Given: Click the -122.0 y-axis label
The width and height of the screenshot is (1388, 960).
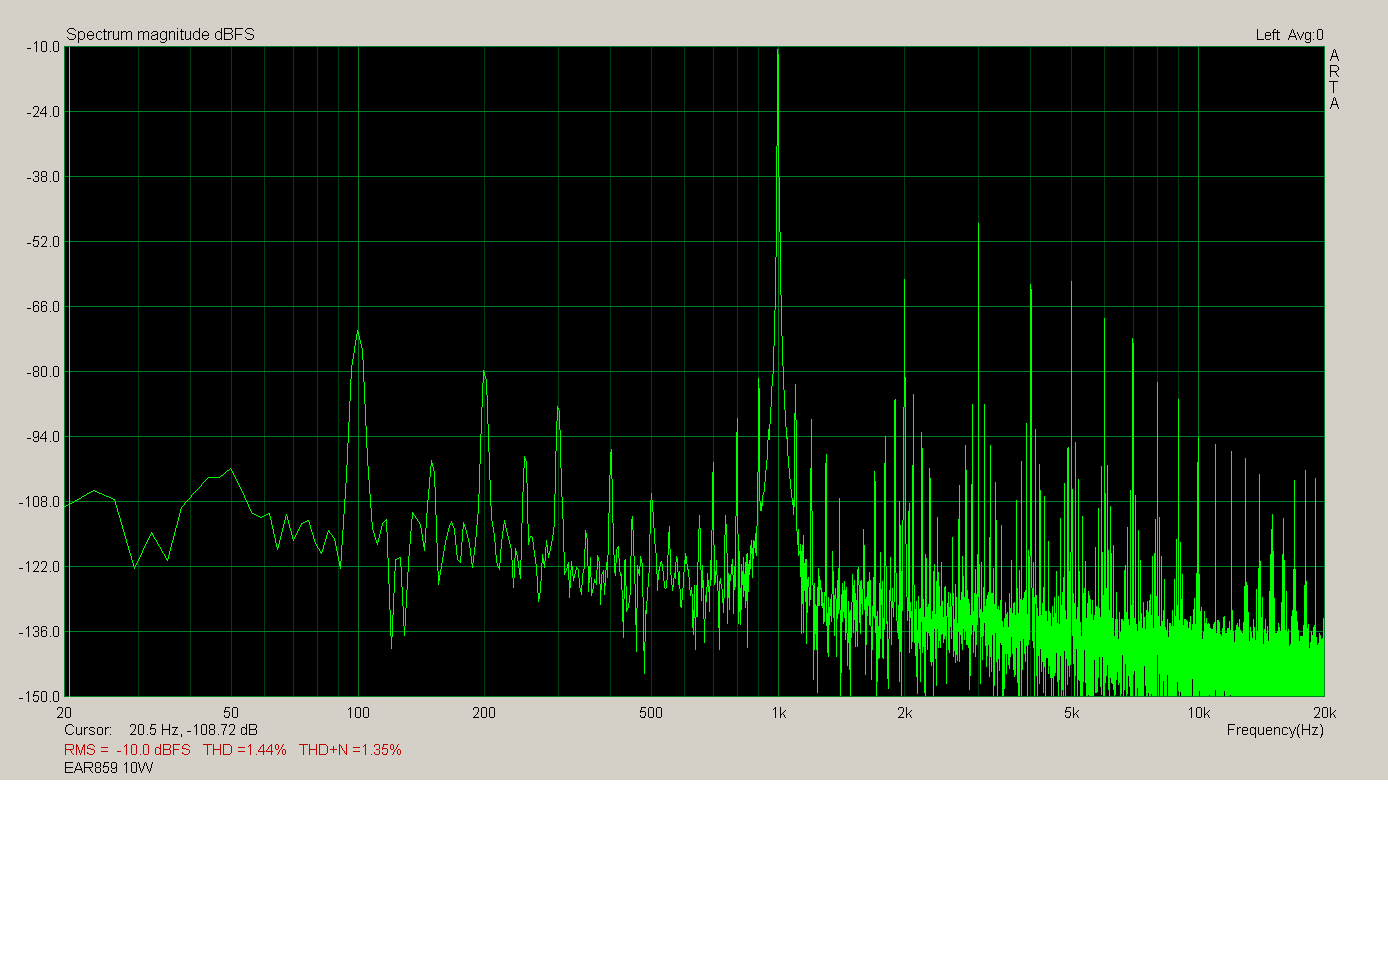Looking at the screenshot, I should coord(40,567).
